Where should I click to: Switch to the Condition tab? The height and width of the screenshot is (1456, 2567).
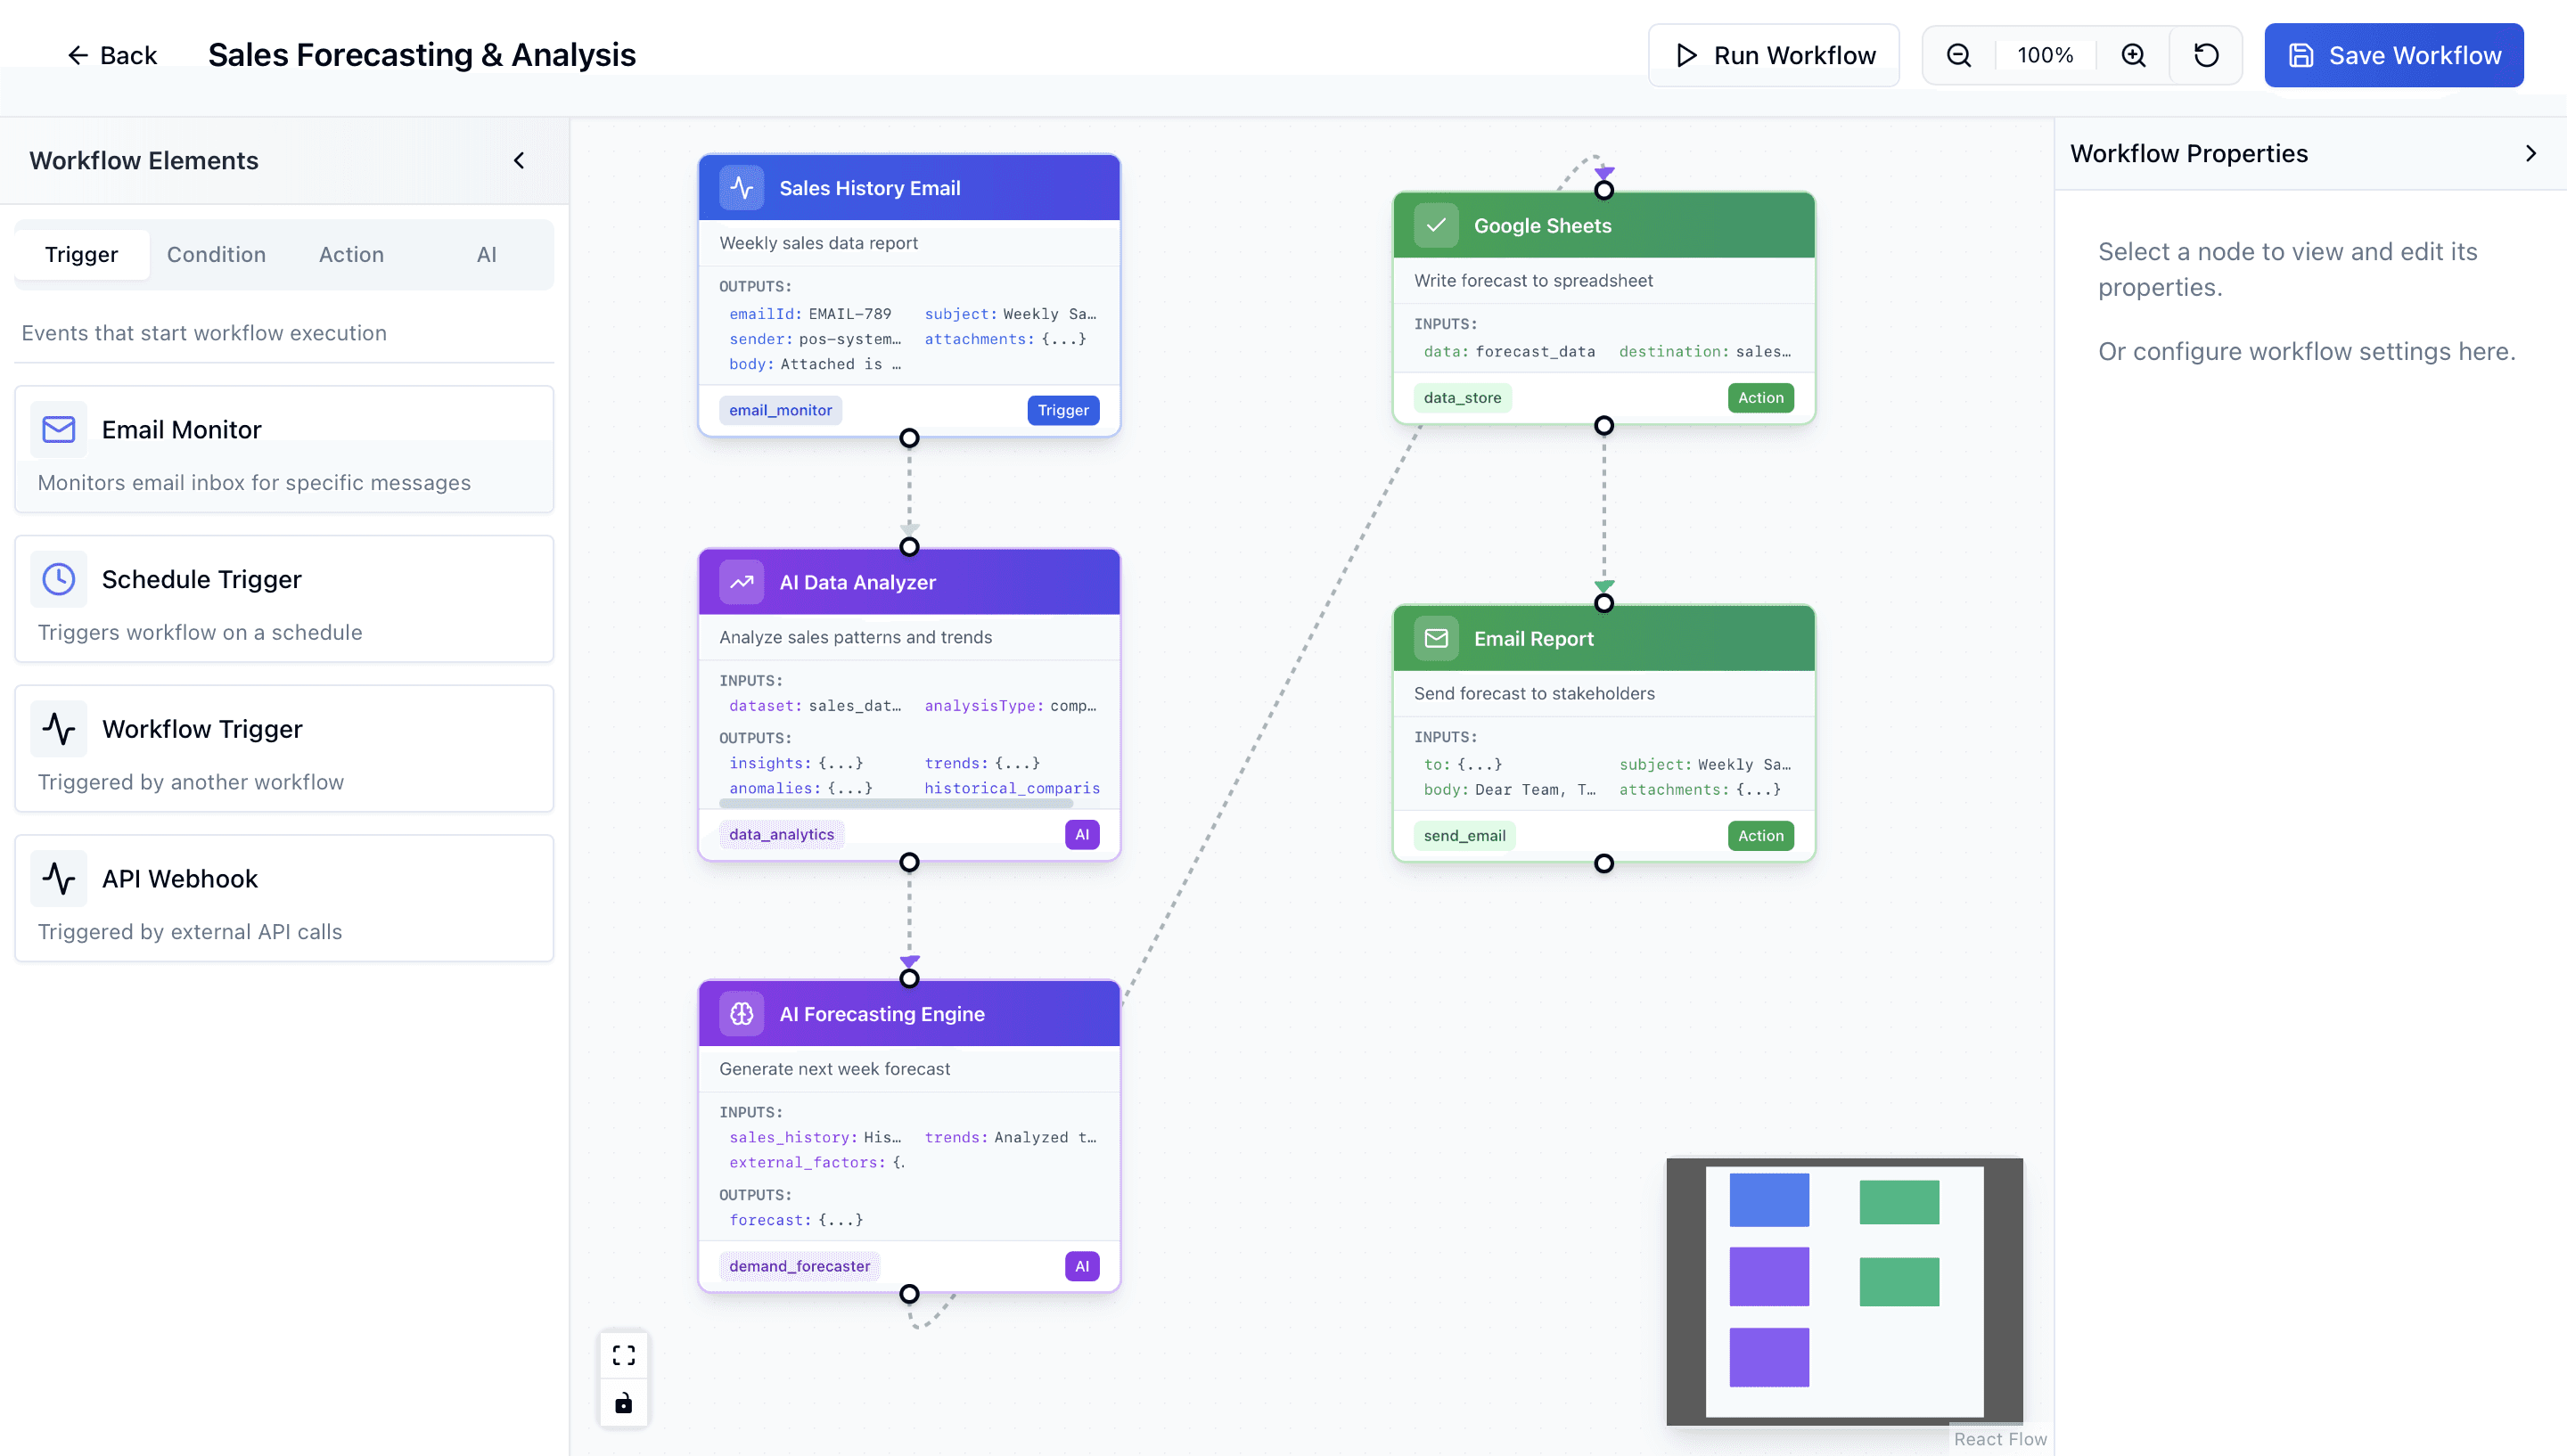click(x=216, y=254)
